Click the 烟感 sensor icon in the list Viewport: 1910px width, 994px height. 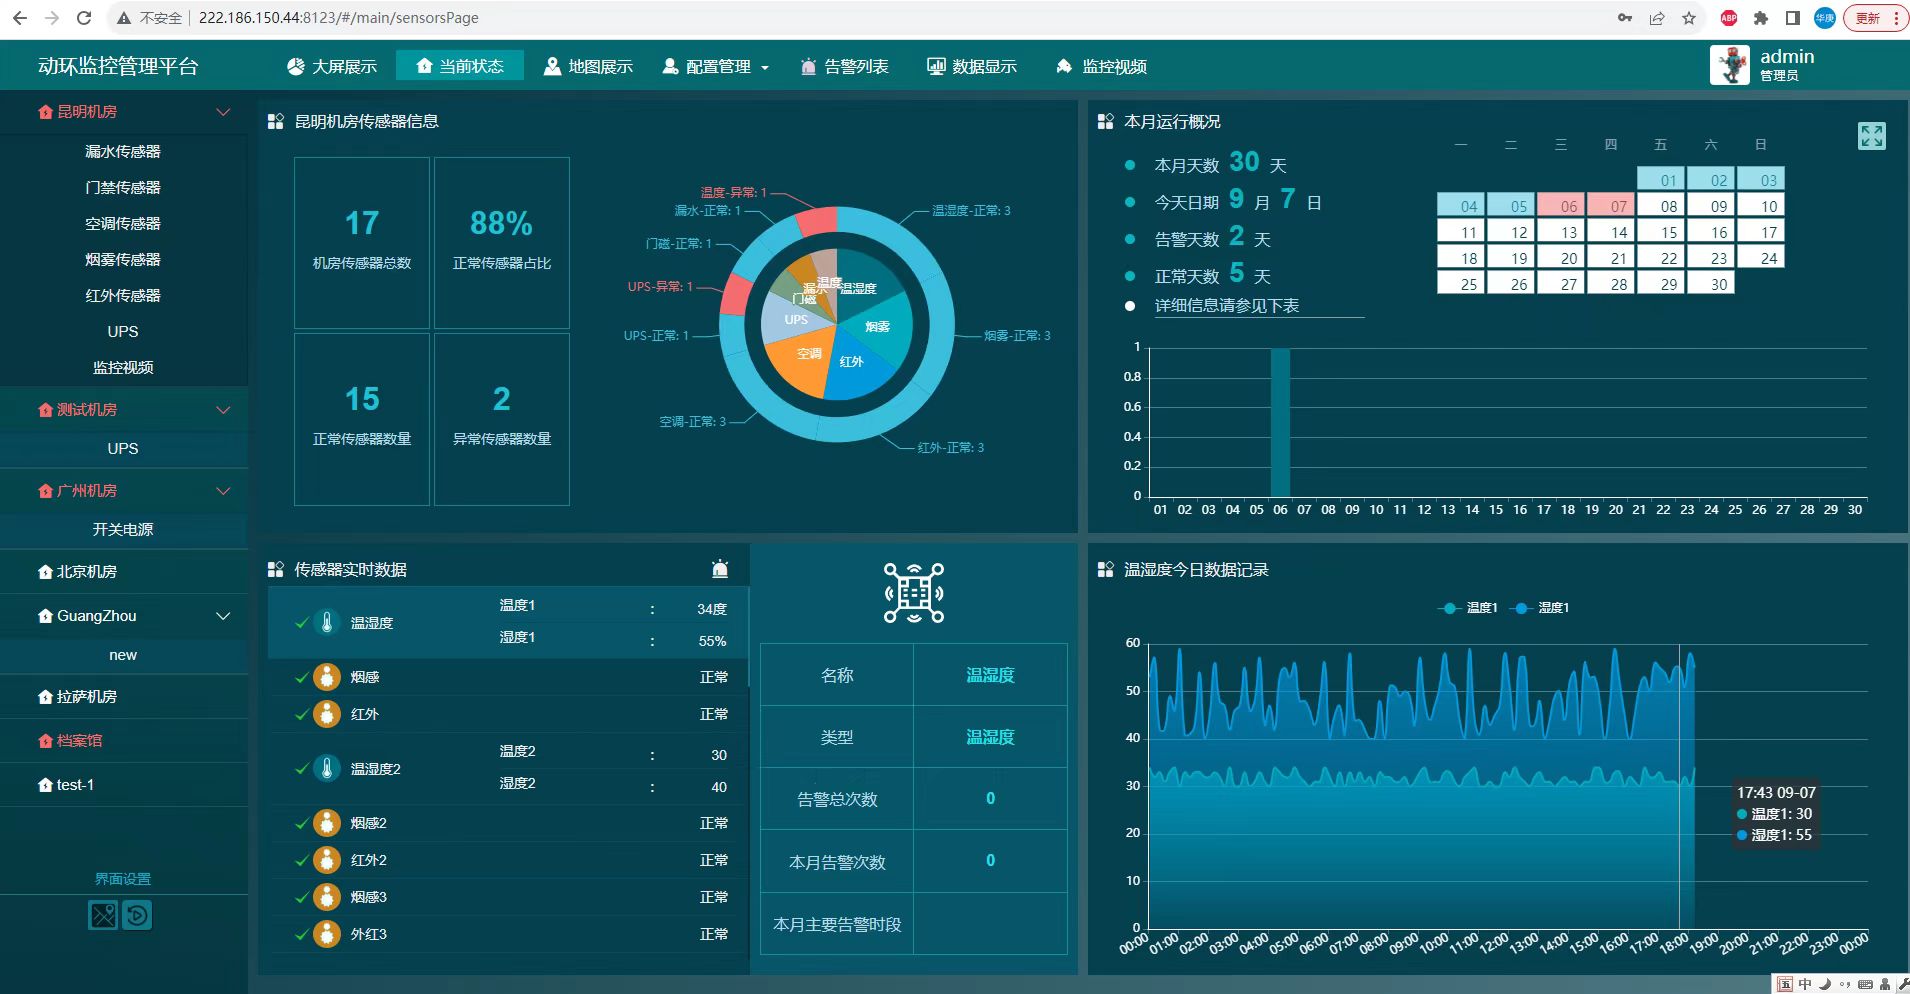point(327,677)
